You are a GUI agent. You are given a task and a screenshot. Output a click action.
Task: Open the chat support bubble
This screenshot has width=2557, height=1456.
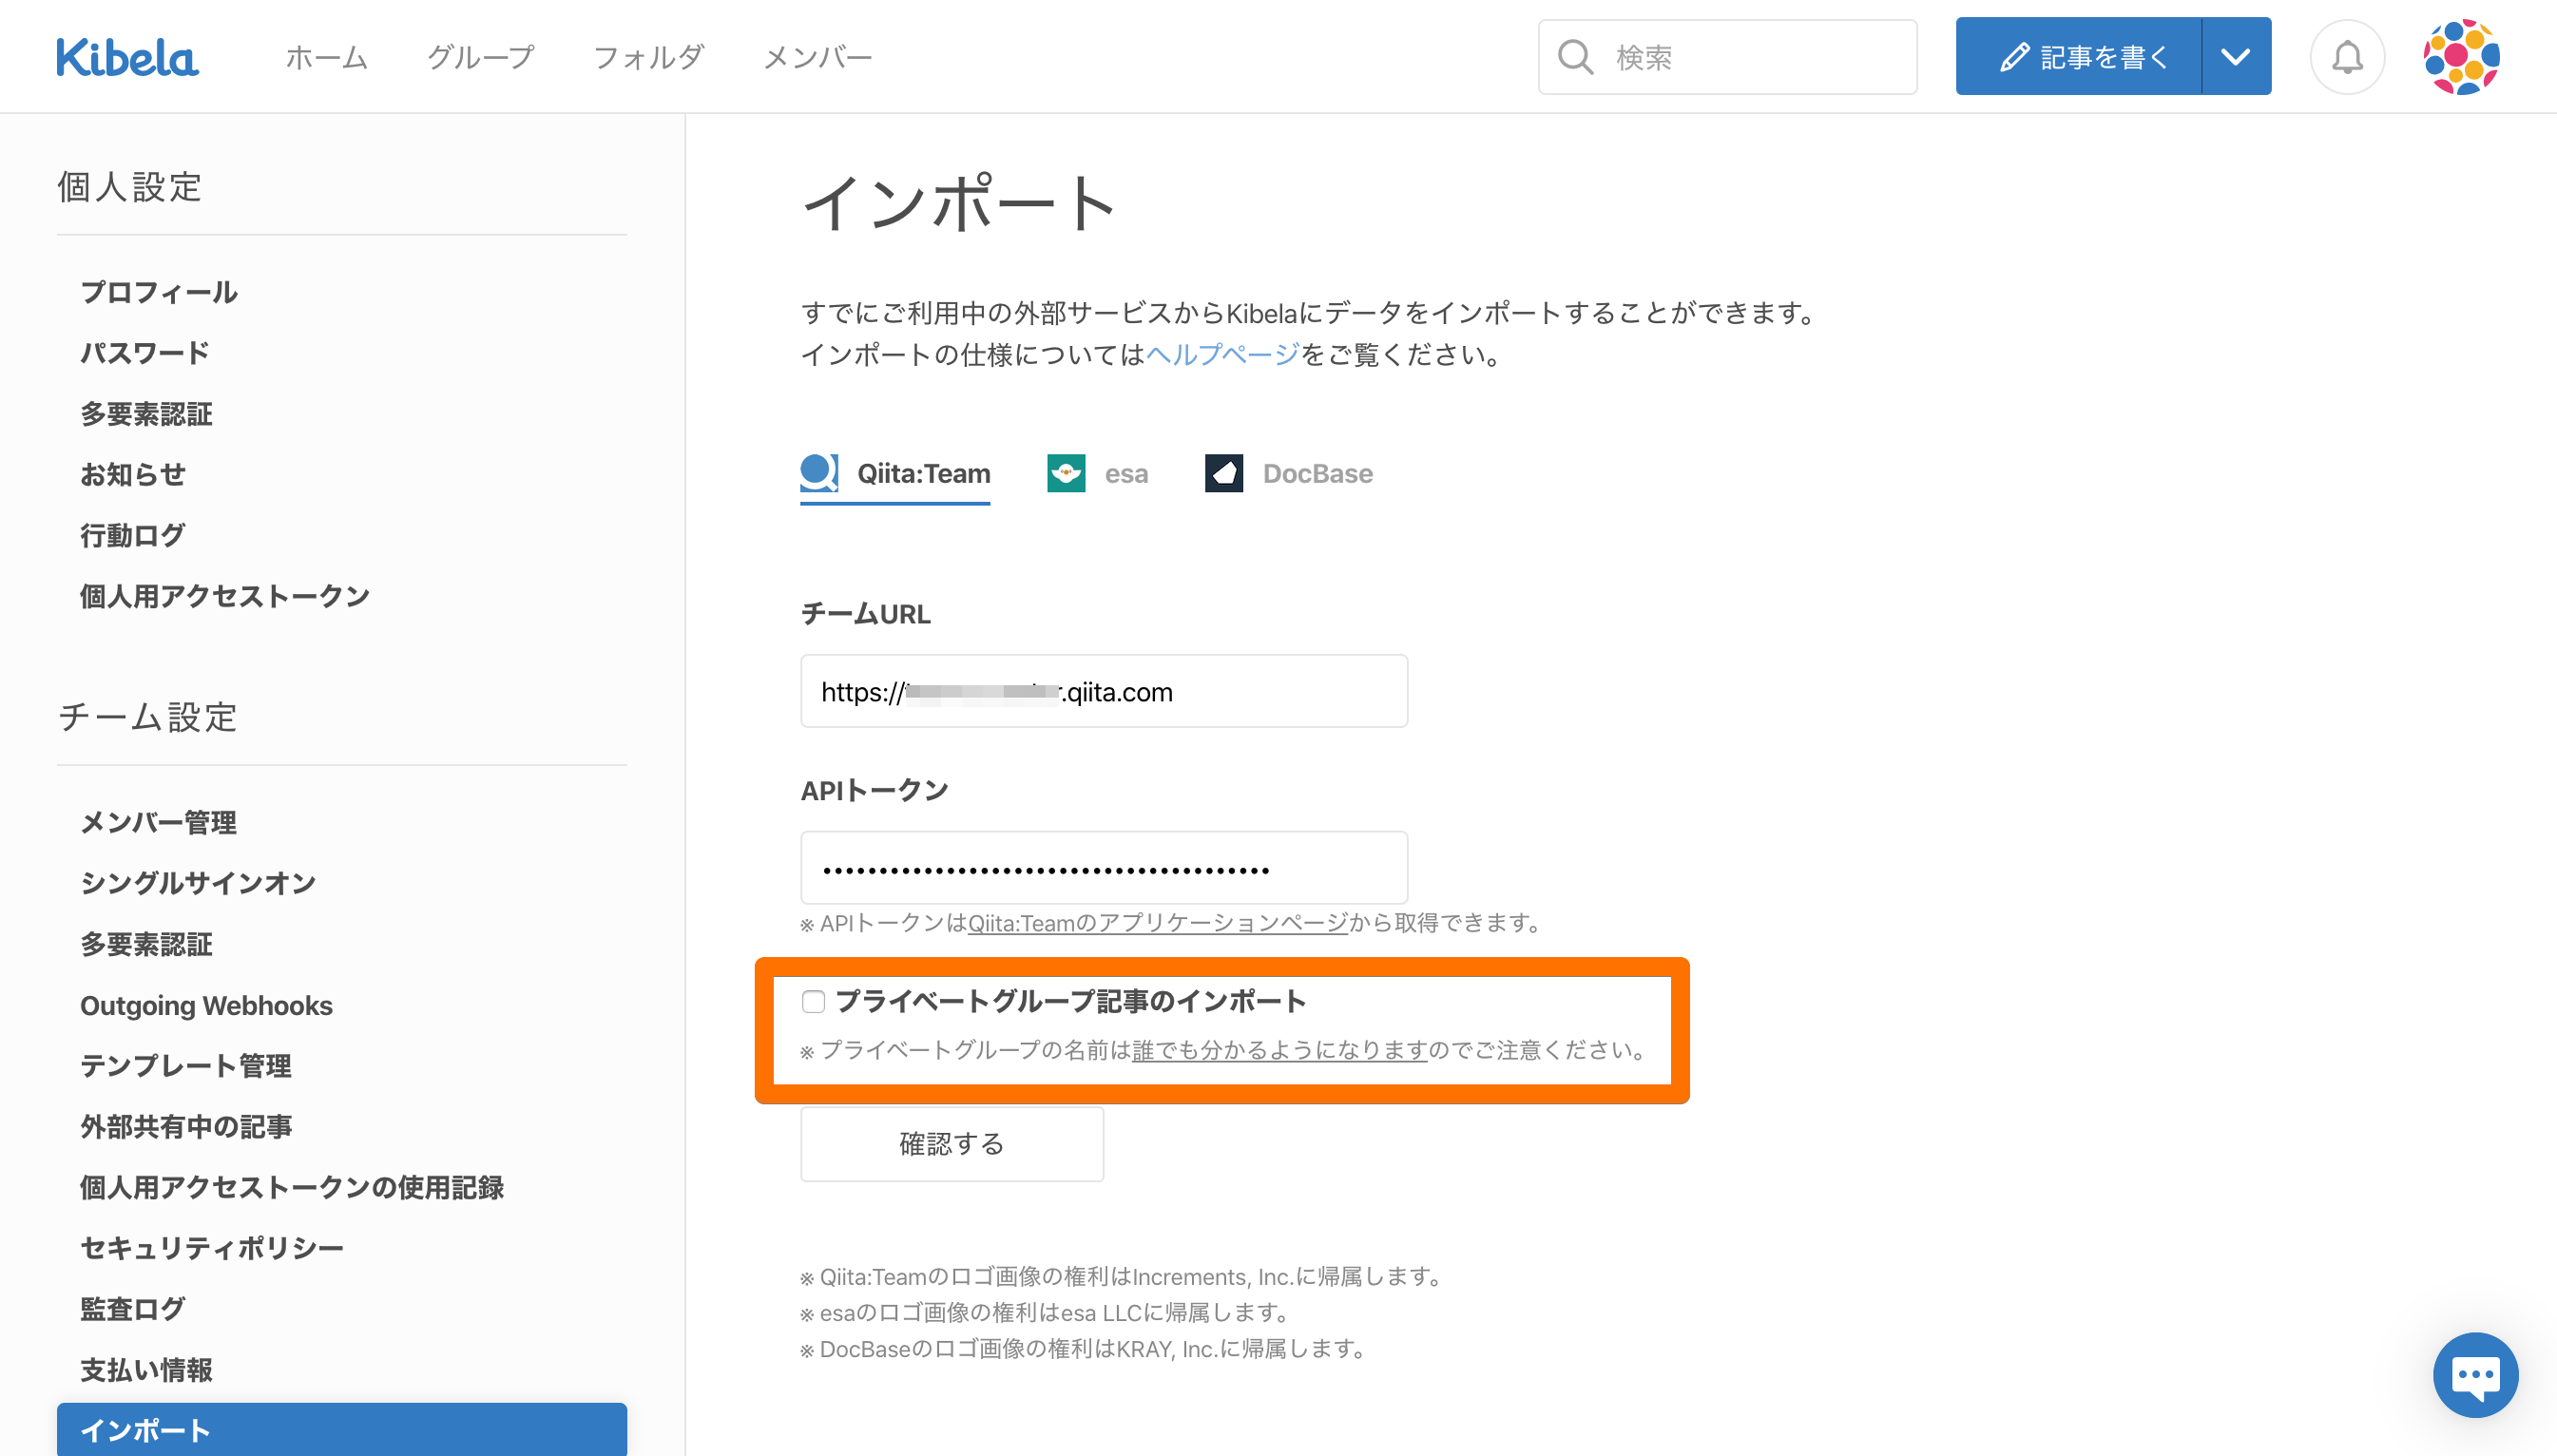click(x=2474, y=1374)
